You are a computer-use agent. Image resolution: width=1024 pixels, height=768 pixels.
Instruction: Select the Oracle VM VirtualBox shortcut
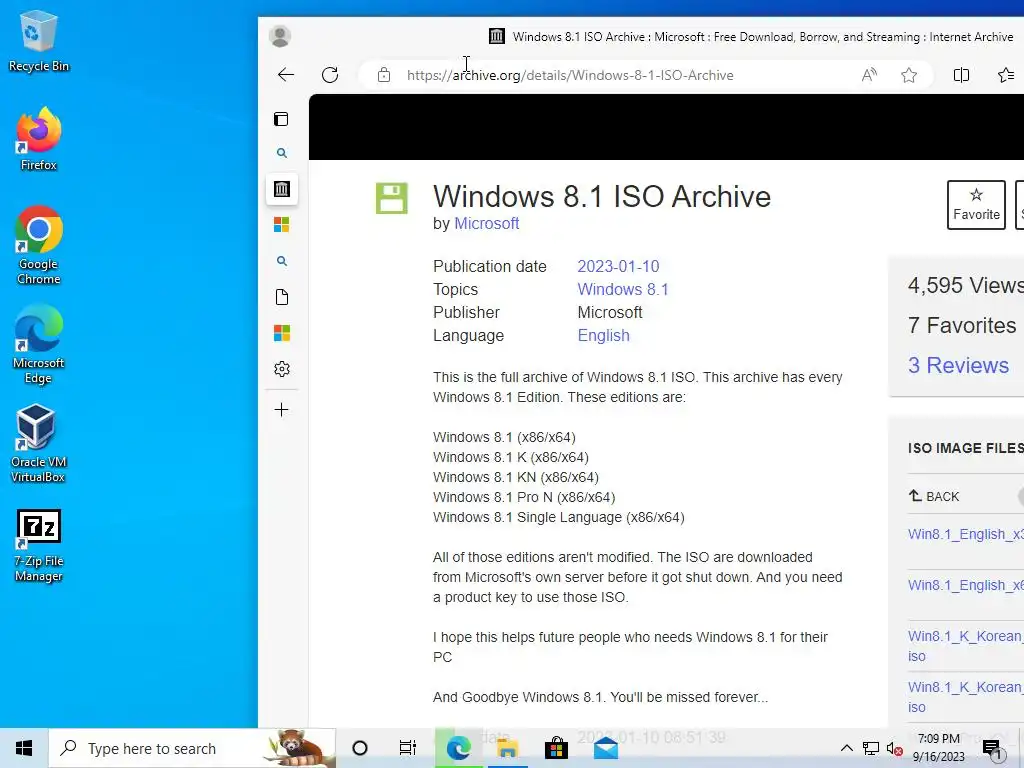38,443
